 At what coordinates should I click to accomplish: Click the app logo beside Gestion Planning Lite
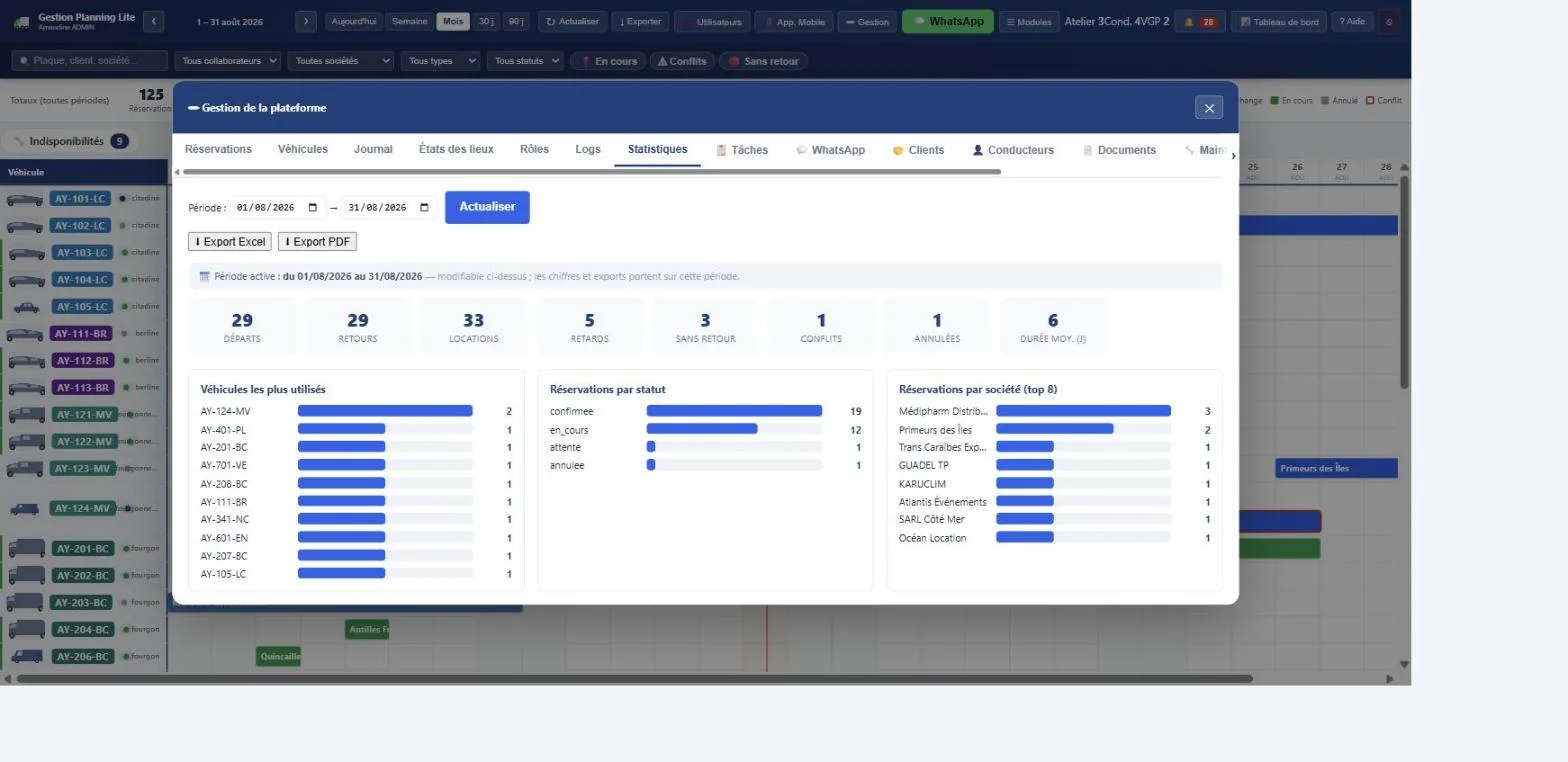pyautogui.click(x=21, y=21)
